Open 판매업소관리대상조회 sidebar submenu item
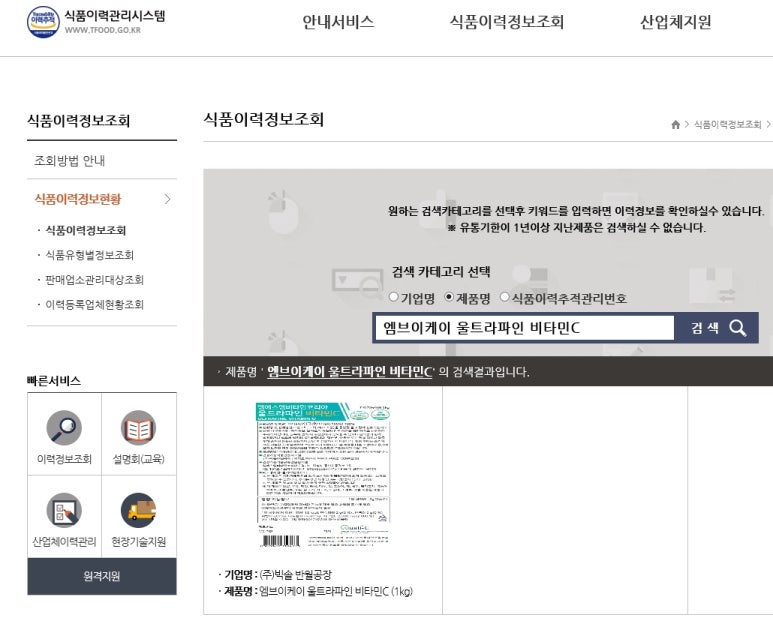The height and width of the screenshot is (621, 773). pos(95,280)
